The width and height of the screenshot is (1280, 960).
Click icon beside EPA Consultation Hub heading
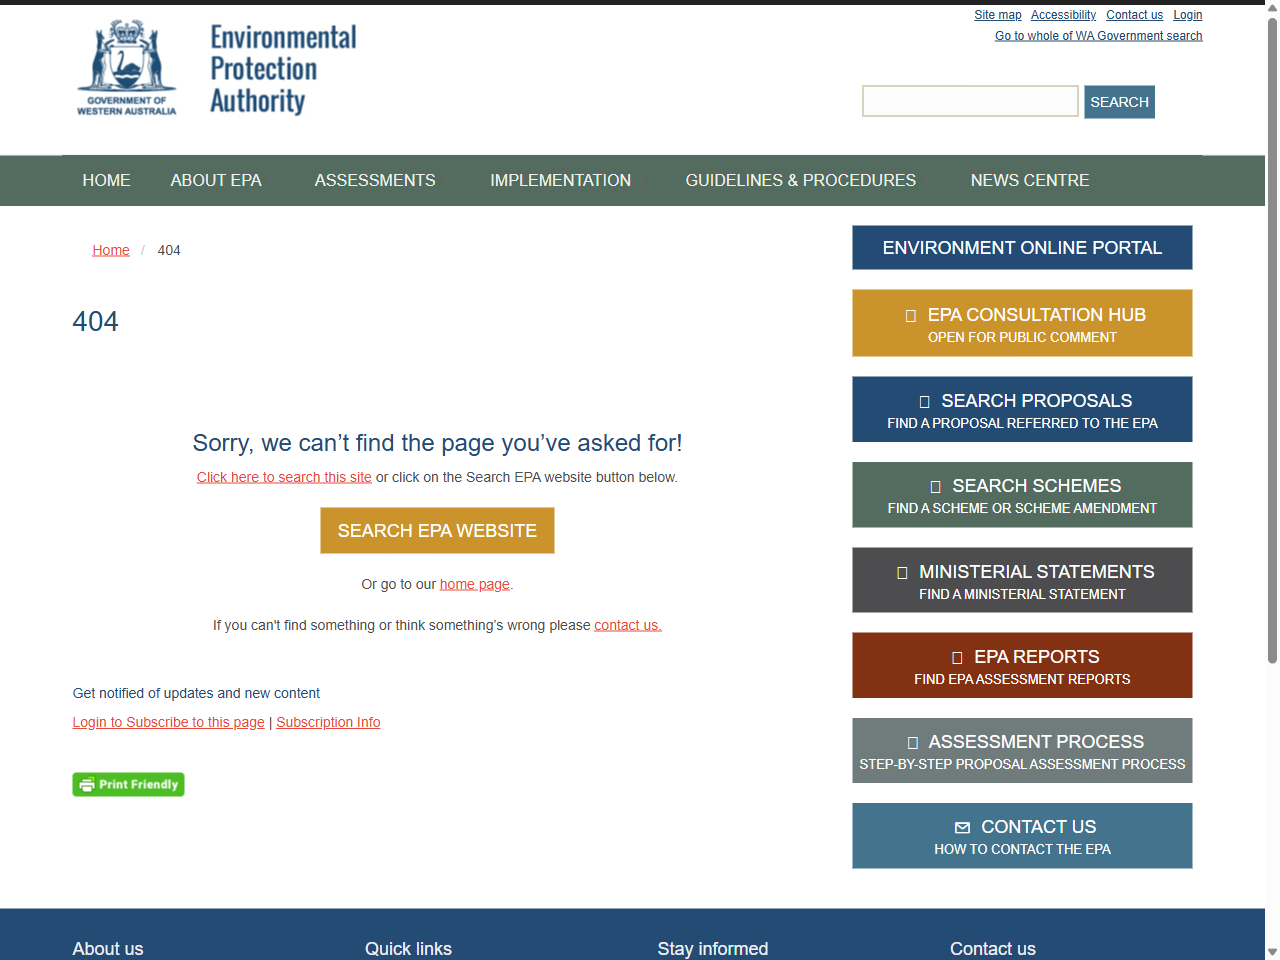(x=911, y=316)
